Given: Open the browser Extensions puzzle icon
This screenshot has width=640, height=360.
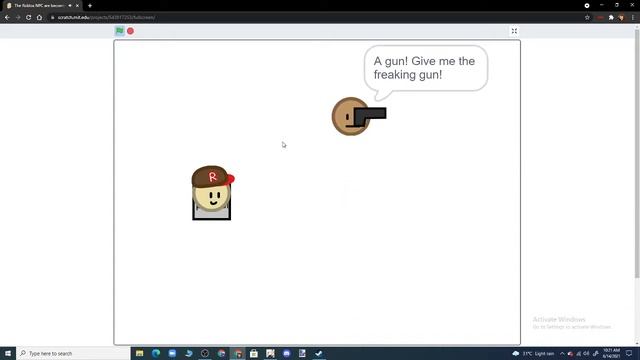Looking at the screenshot, I should pyautogui.click(x=611, y=18).
